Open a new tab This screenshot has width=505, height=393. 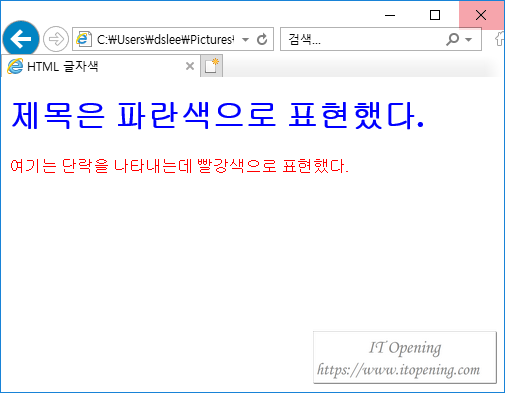click(x=211, y=66)
